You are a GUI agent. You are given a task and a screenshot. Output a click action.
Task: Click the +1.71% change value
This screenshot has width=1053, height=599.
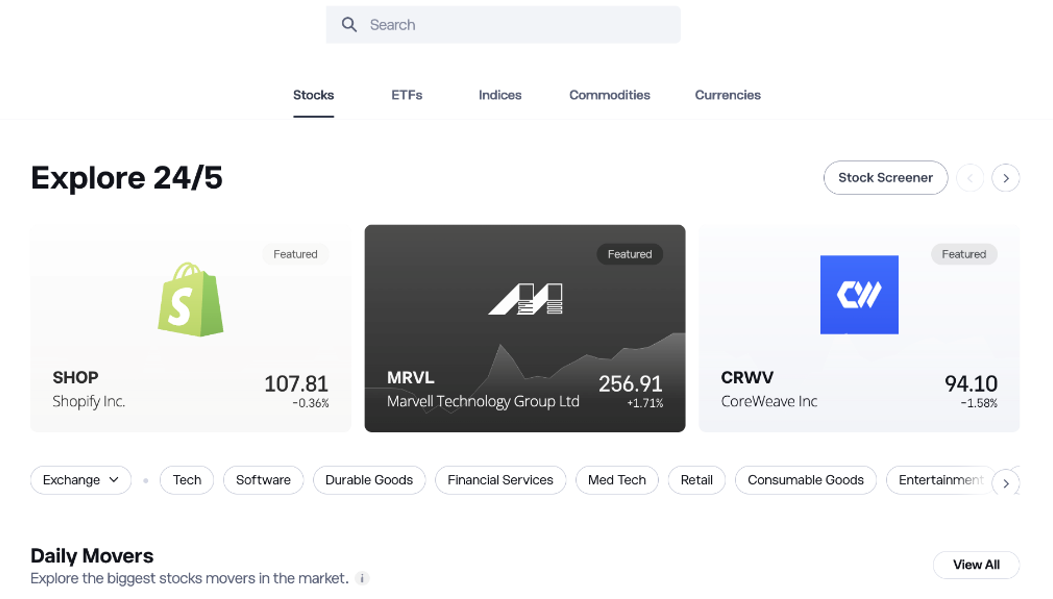point(645,404)
